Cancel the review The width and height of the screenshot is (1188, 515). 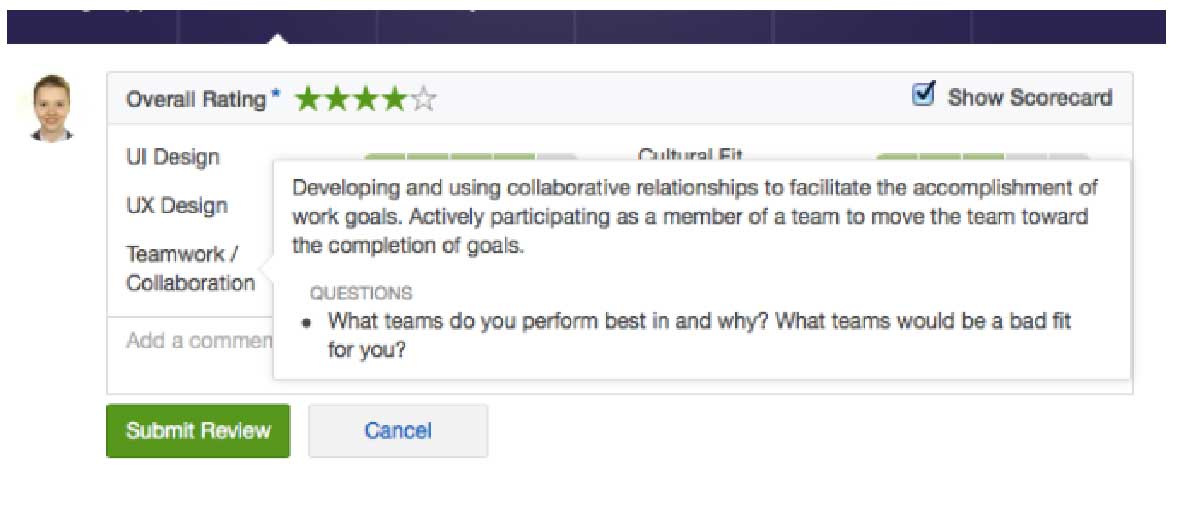pyautogui.click(x=398, y=431)
